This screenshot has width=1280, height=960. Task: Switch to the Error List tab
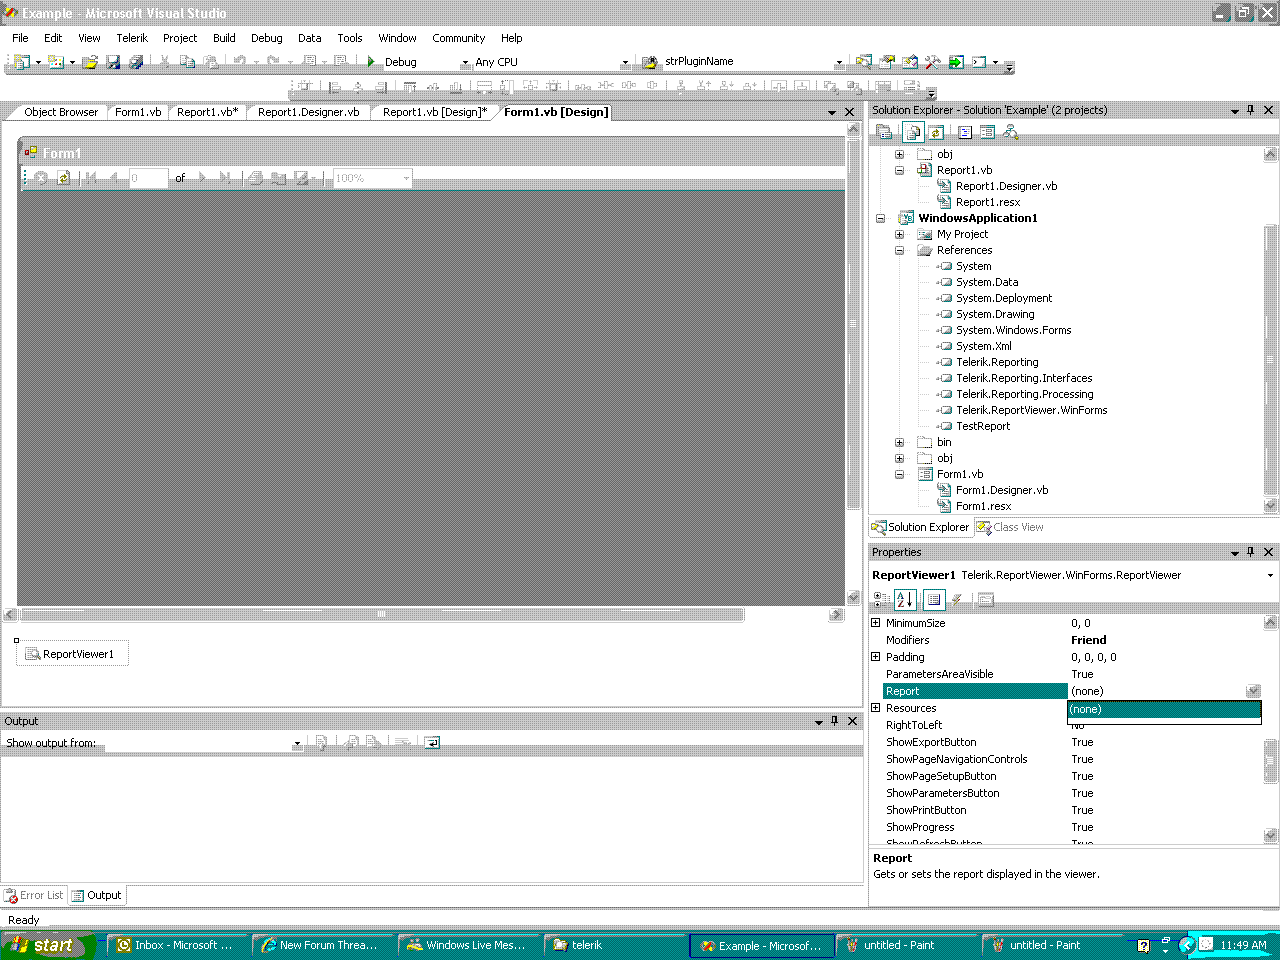[34, 895]
